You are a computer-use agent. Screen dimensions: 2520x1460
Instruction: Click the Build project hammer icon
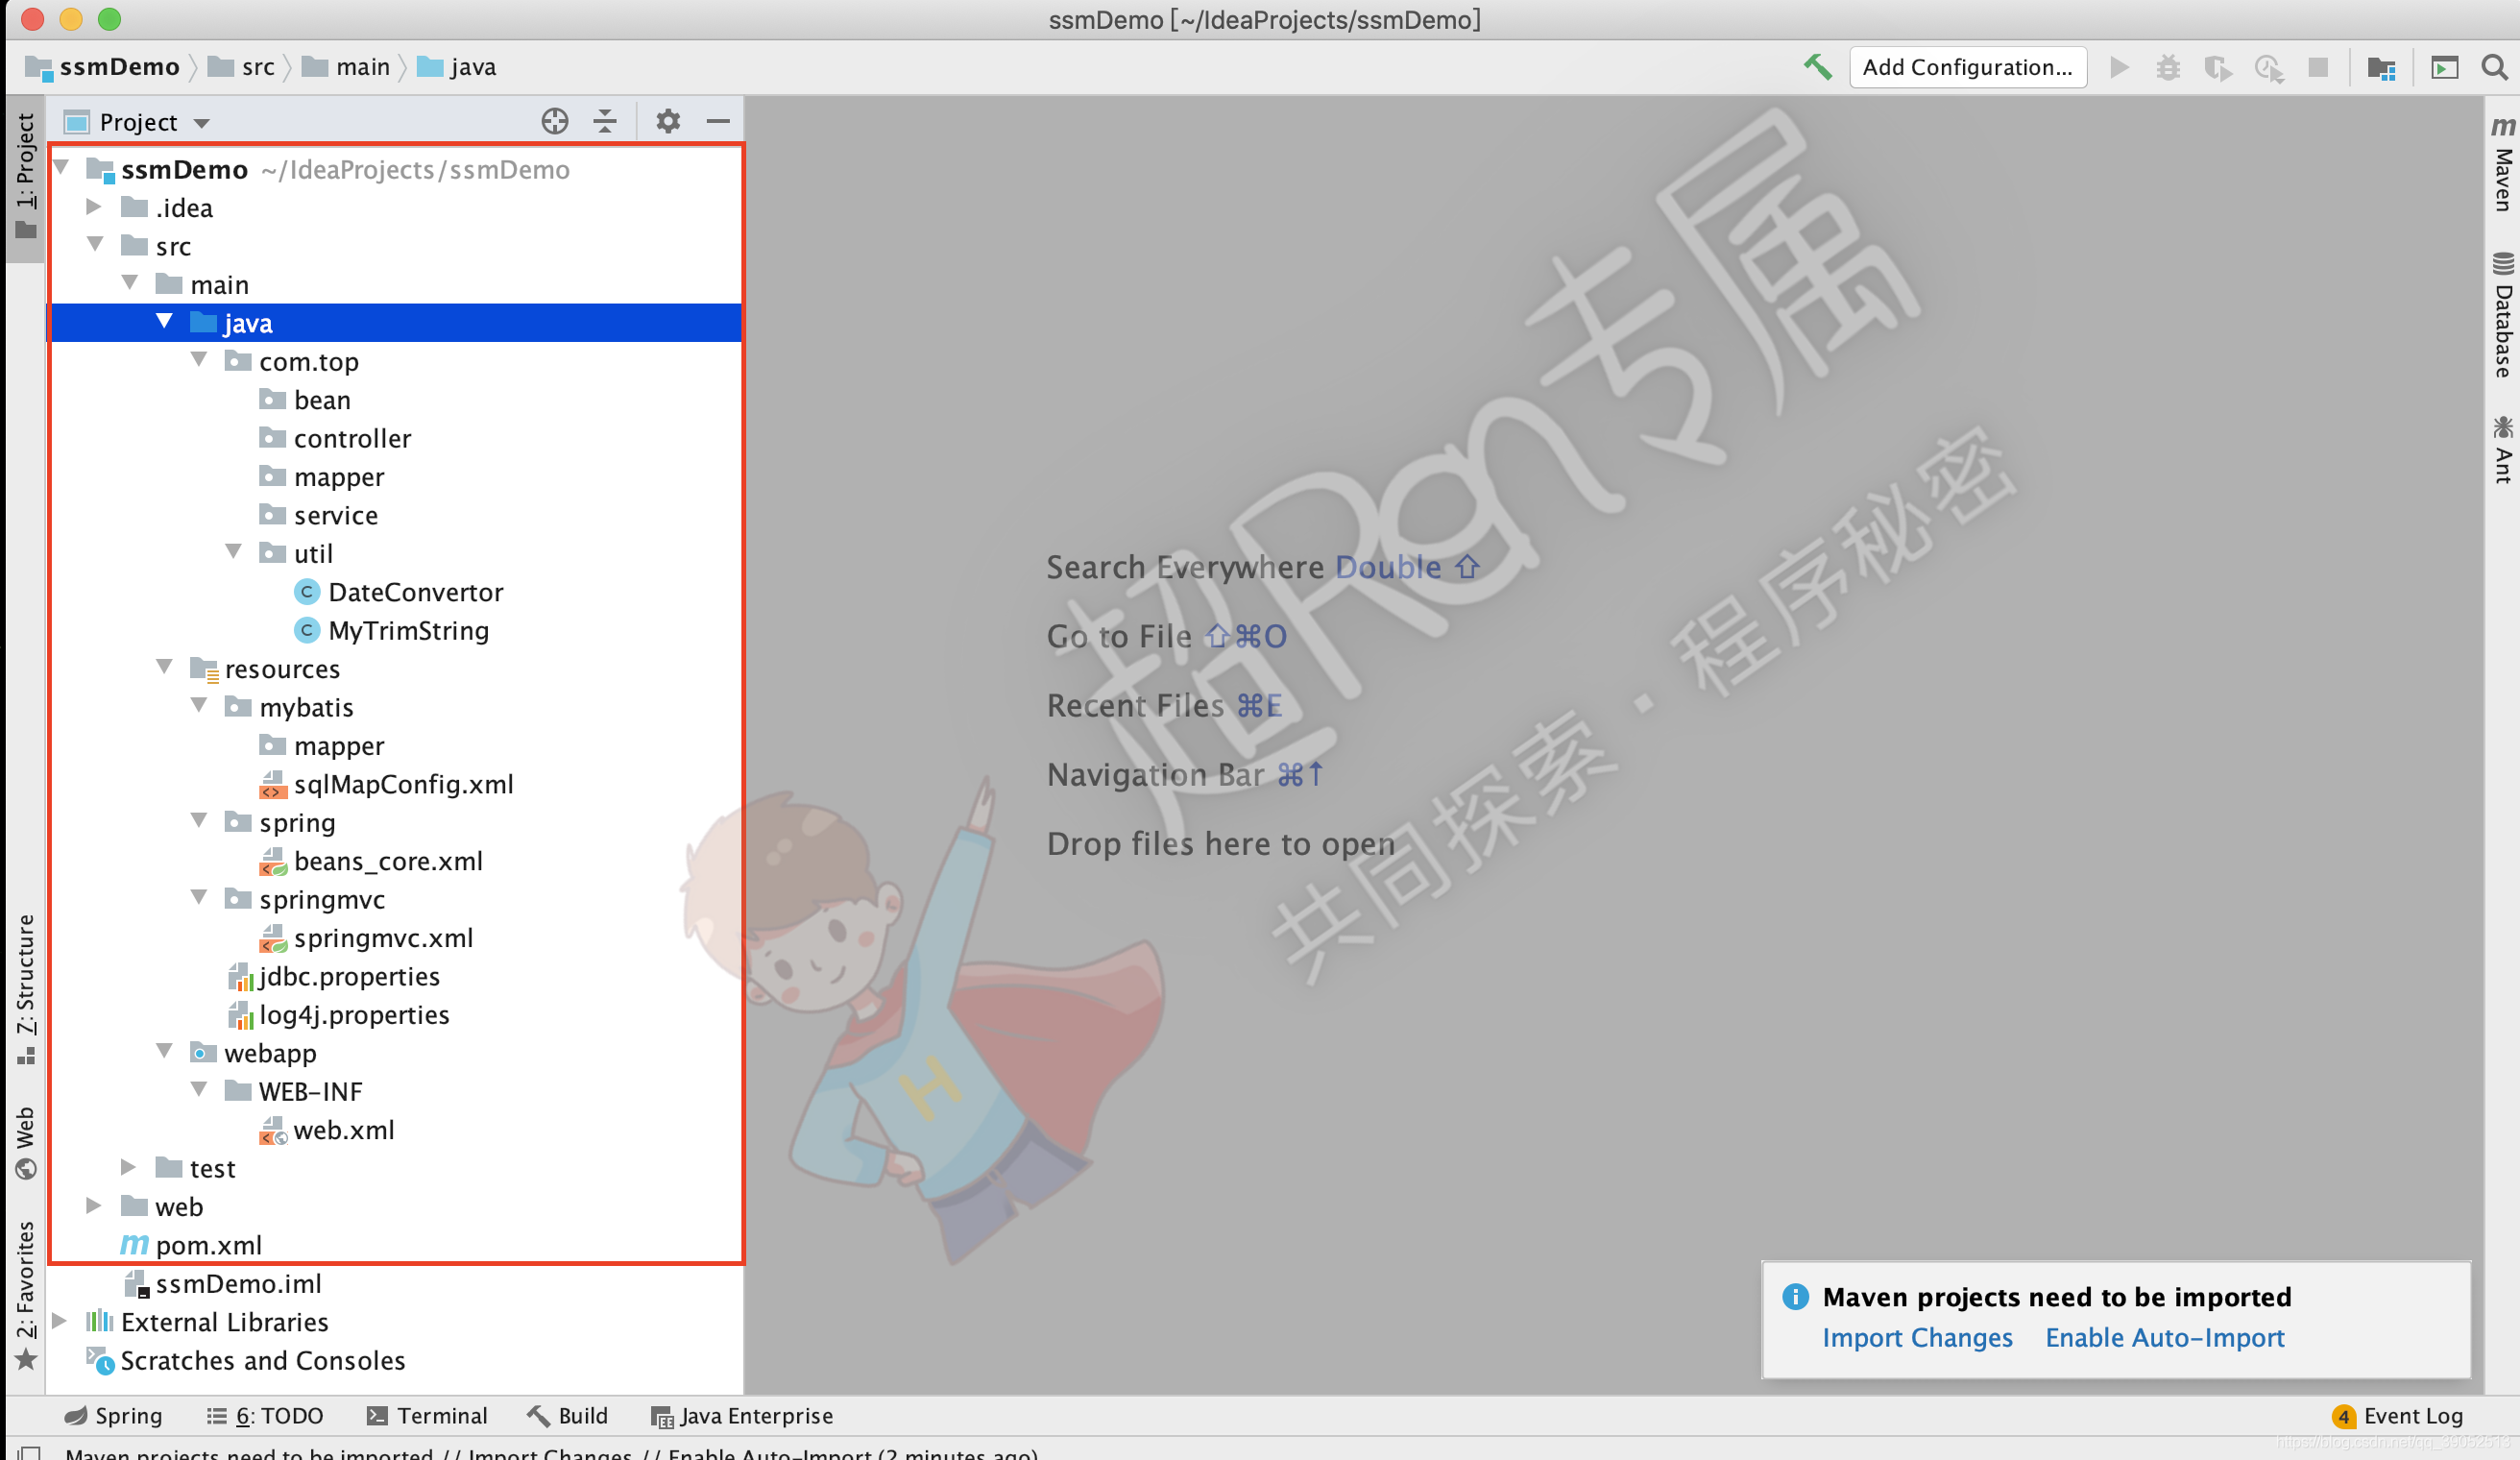1817,67
